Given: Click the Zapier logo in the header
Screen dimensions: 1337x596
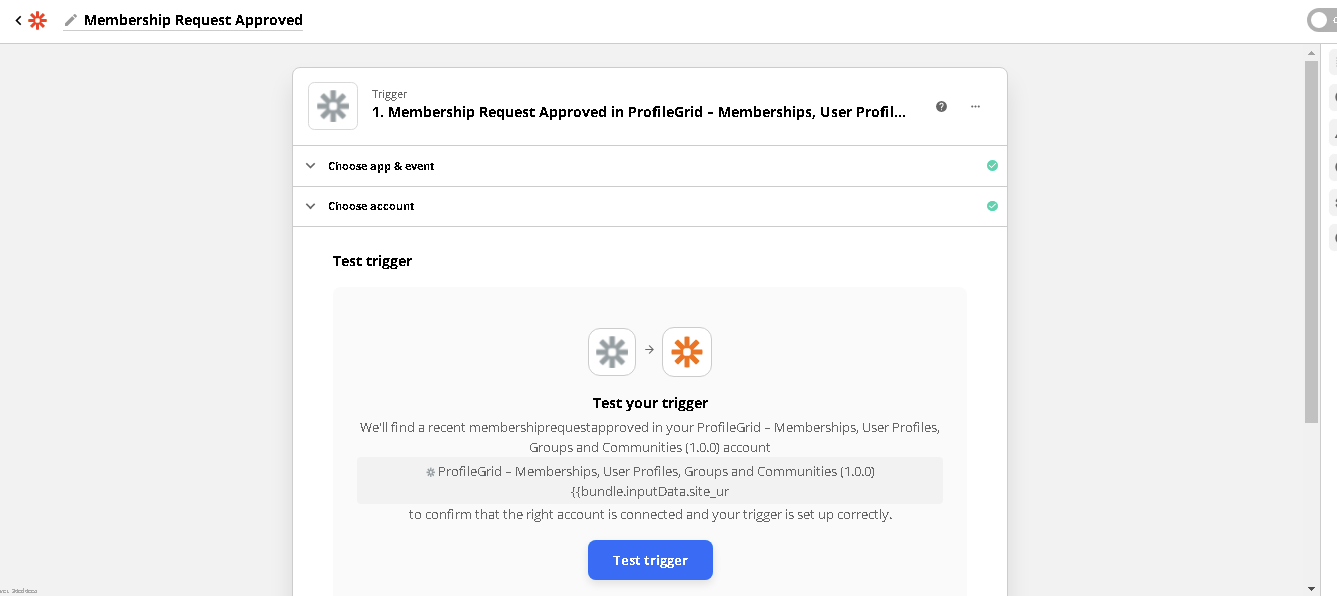Looking at the screenshot, I should (38, 20).
